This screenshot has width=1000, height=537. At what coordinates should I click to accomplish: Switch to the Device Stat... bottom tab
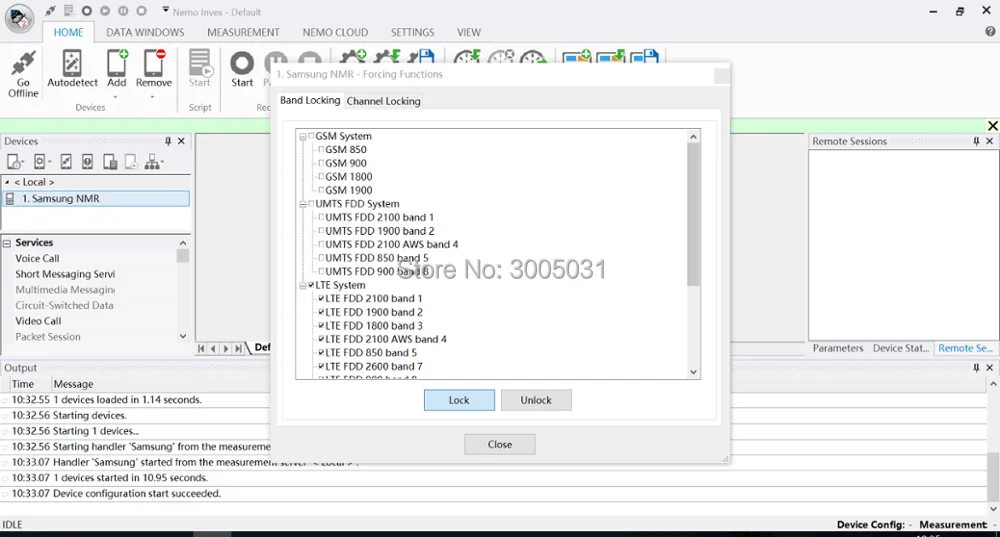tap(901, 348)
